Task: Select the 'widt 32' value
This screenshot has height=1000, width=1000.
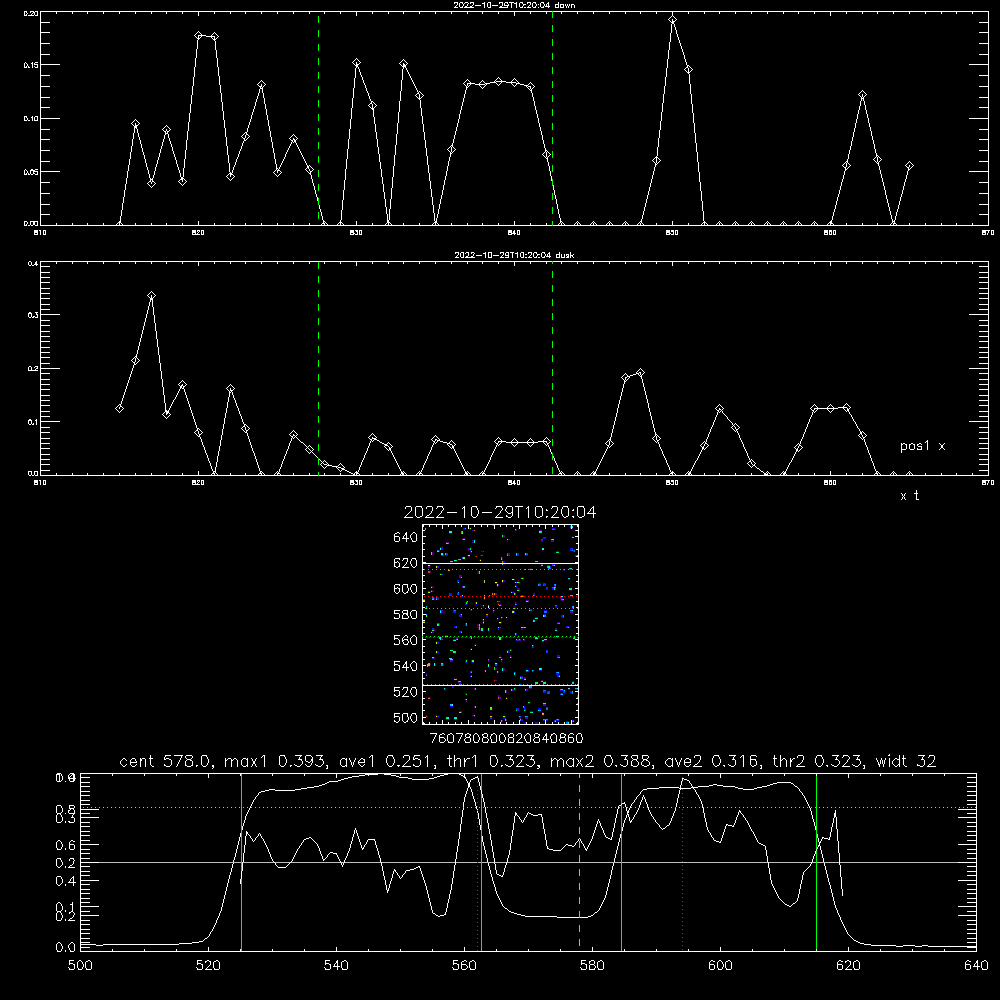Action: [x=906, y=761]
